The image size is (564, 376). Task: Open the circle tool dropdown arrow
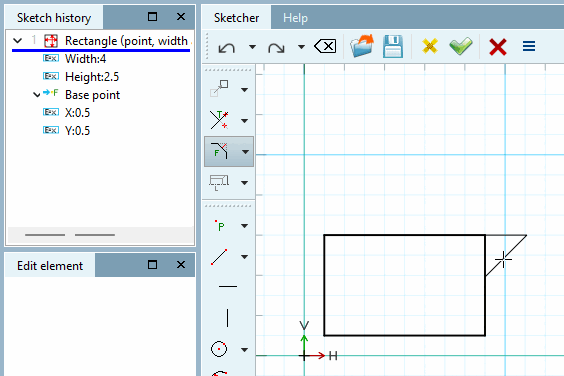click(x=245, y=349)
